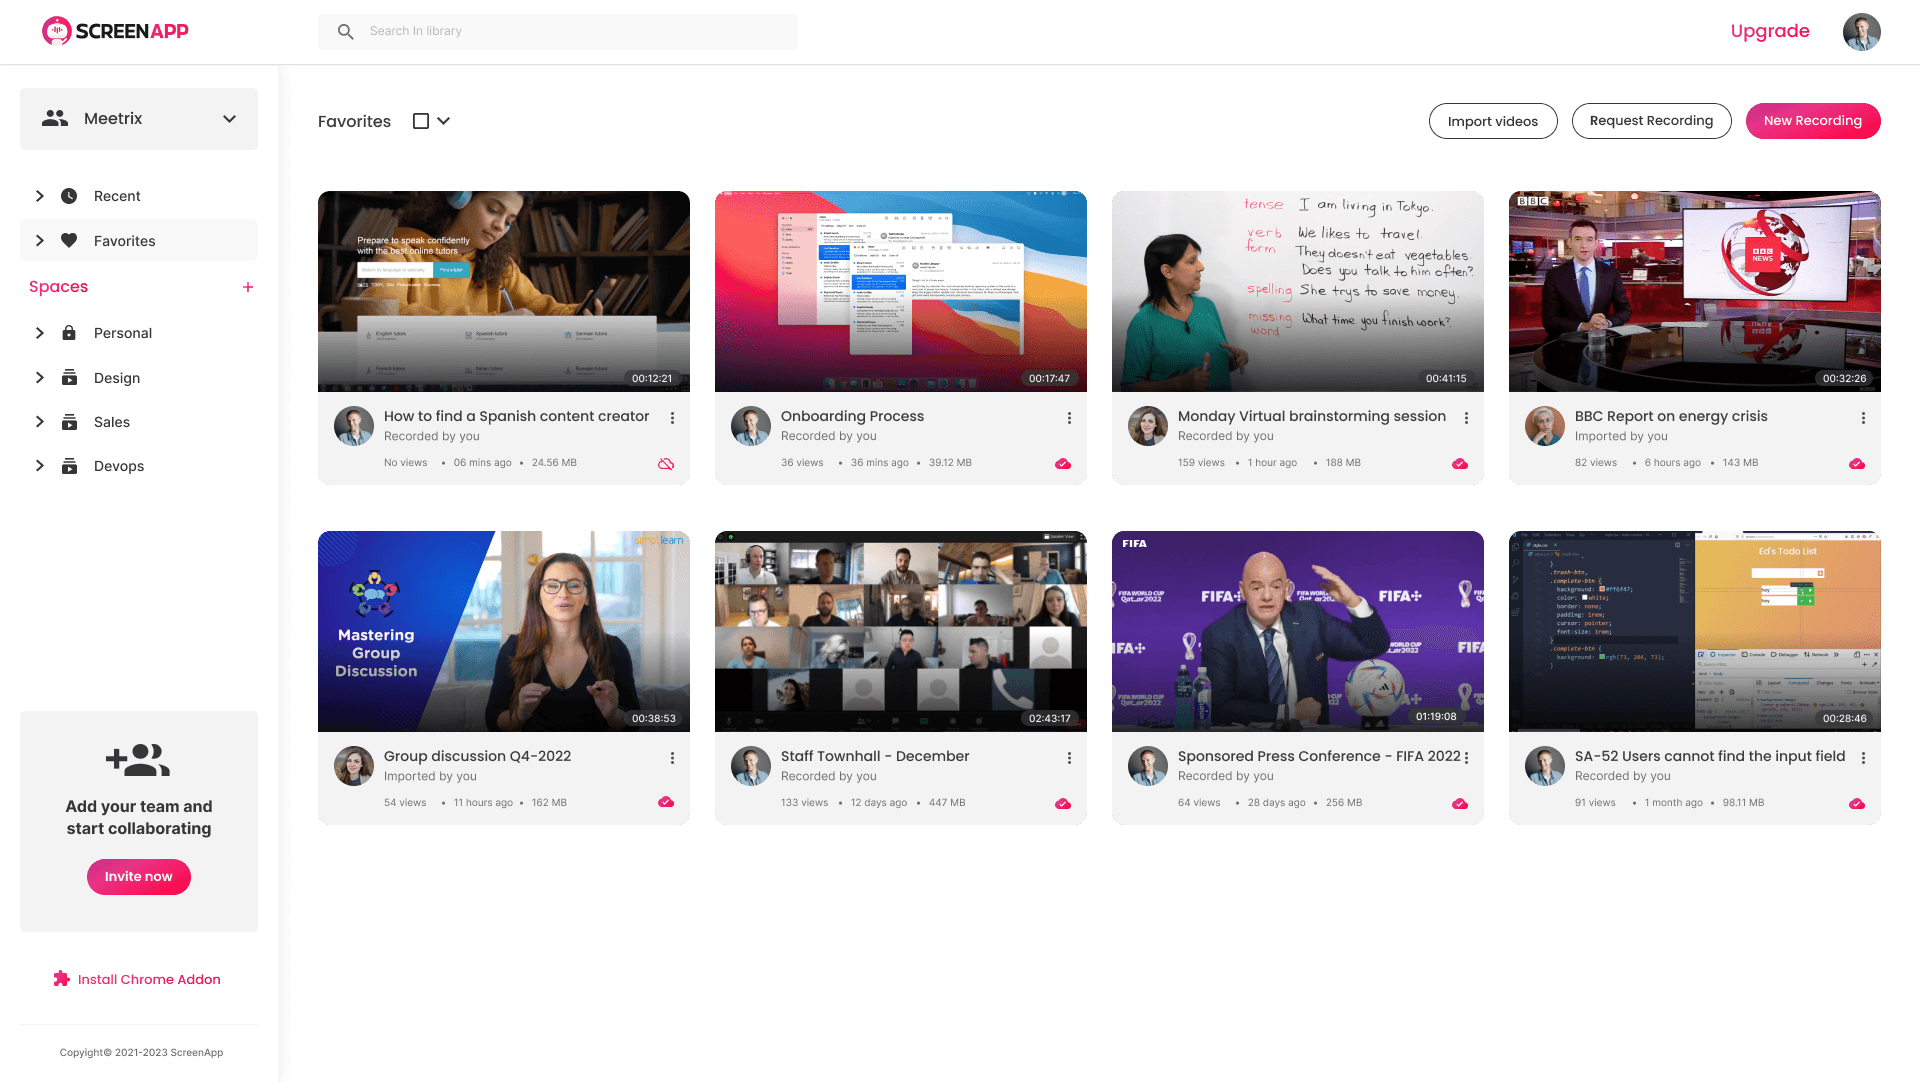Click title 'Staff Townhall - December'
Screen dimensions: 1920x1082
(875, 756)
